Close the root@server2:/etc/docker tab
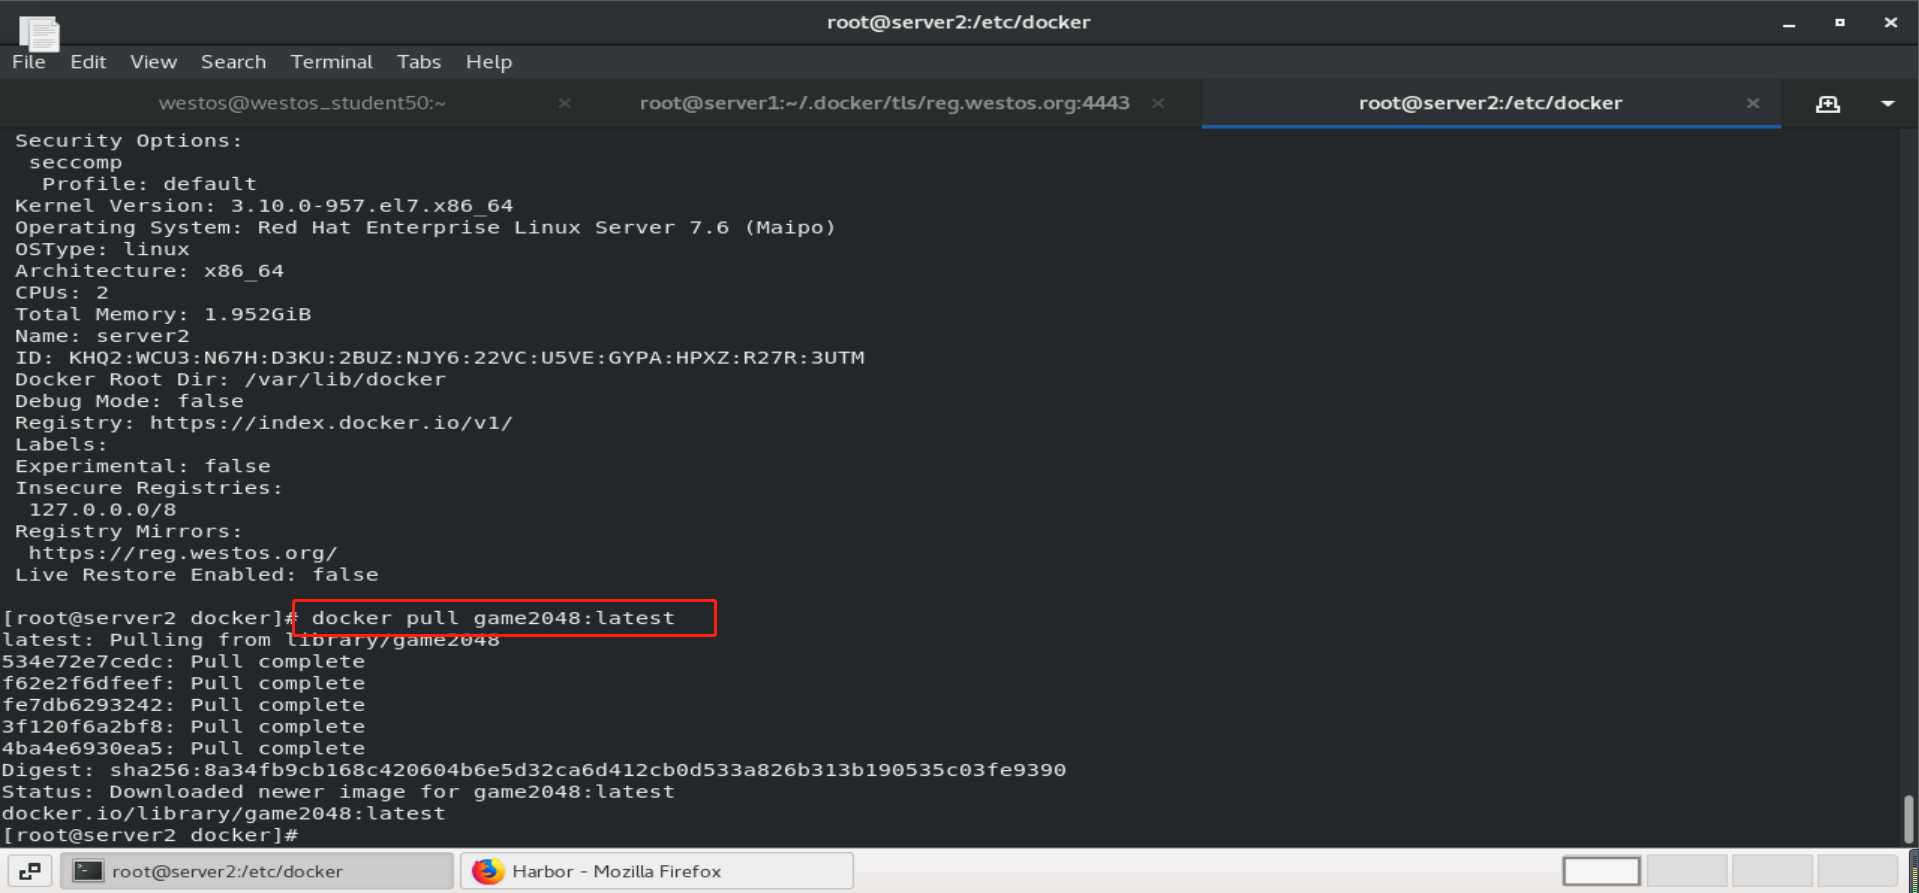Screen dimensions: 1919x893 (x=1752, y=103)
